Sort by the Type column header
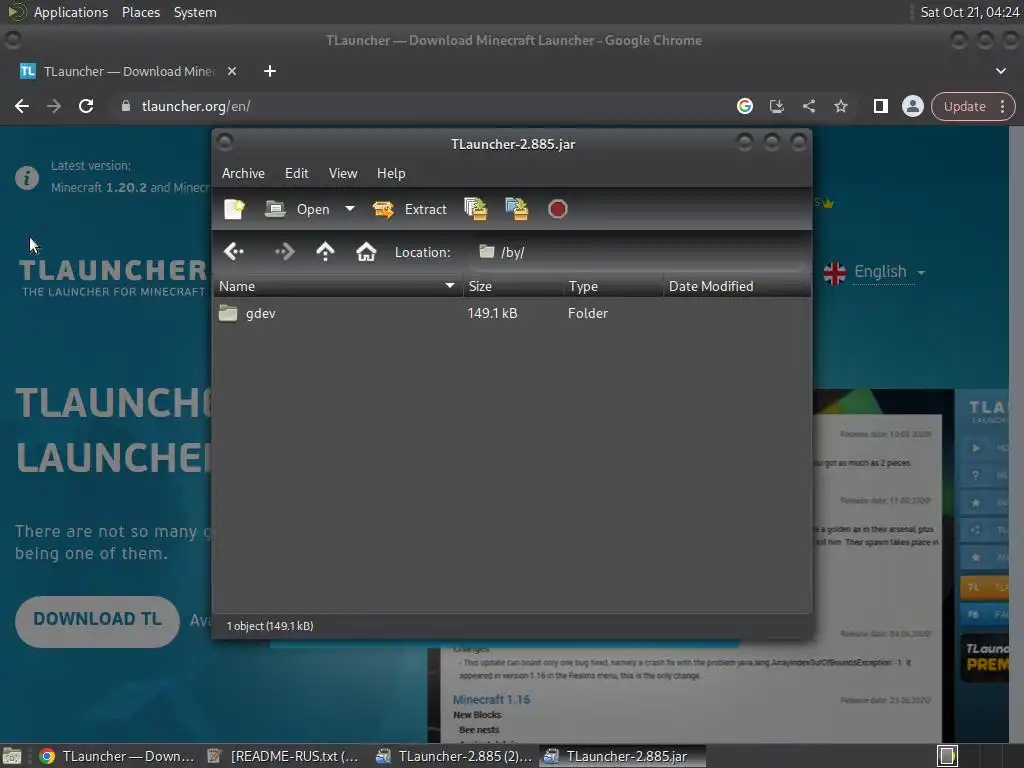 coord(613,286)
